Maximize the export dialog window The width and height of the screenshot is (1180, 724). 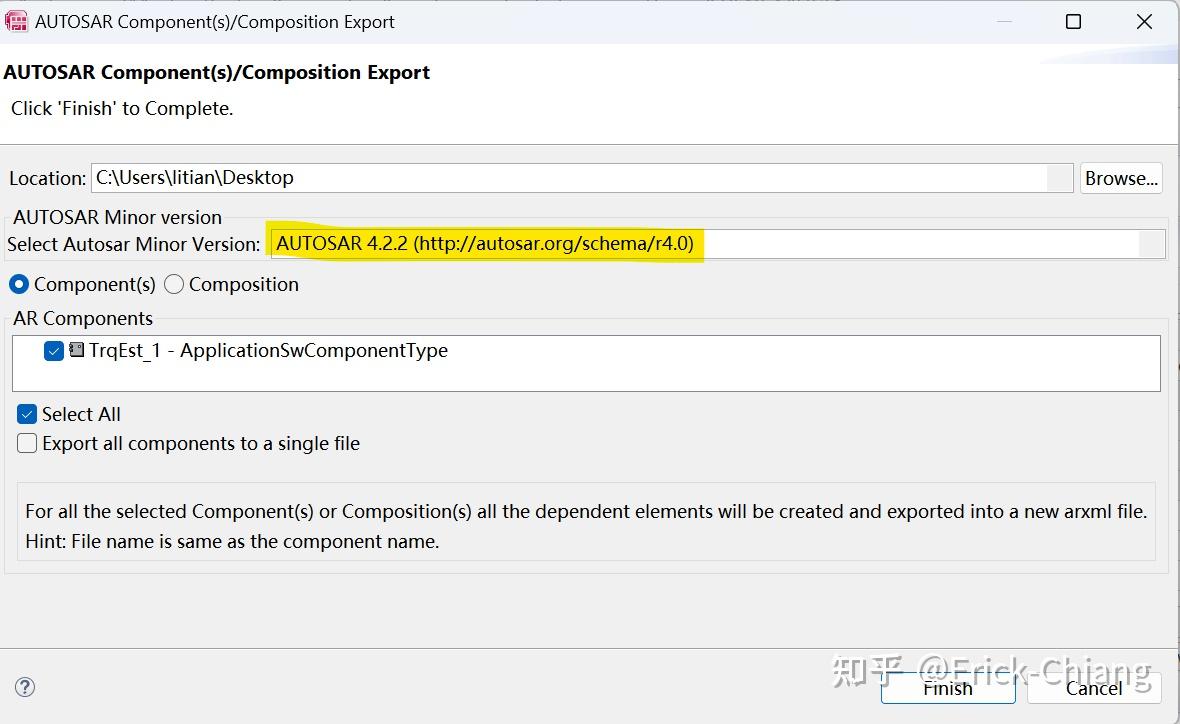pos(1073,21)
